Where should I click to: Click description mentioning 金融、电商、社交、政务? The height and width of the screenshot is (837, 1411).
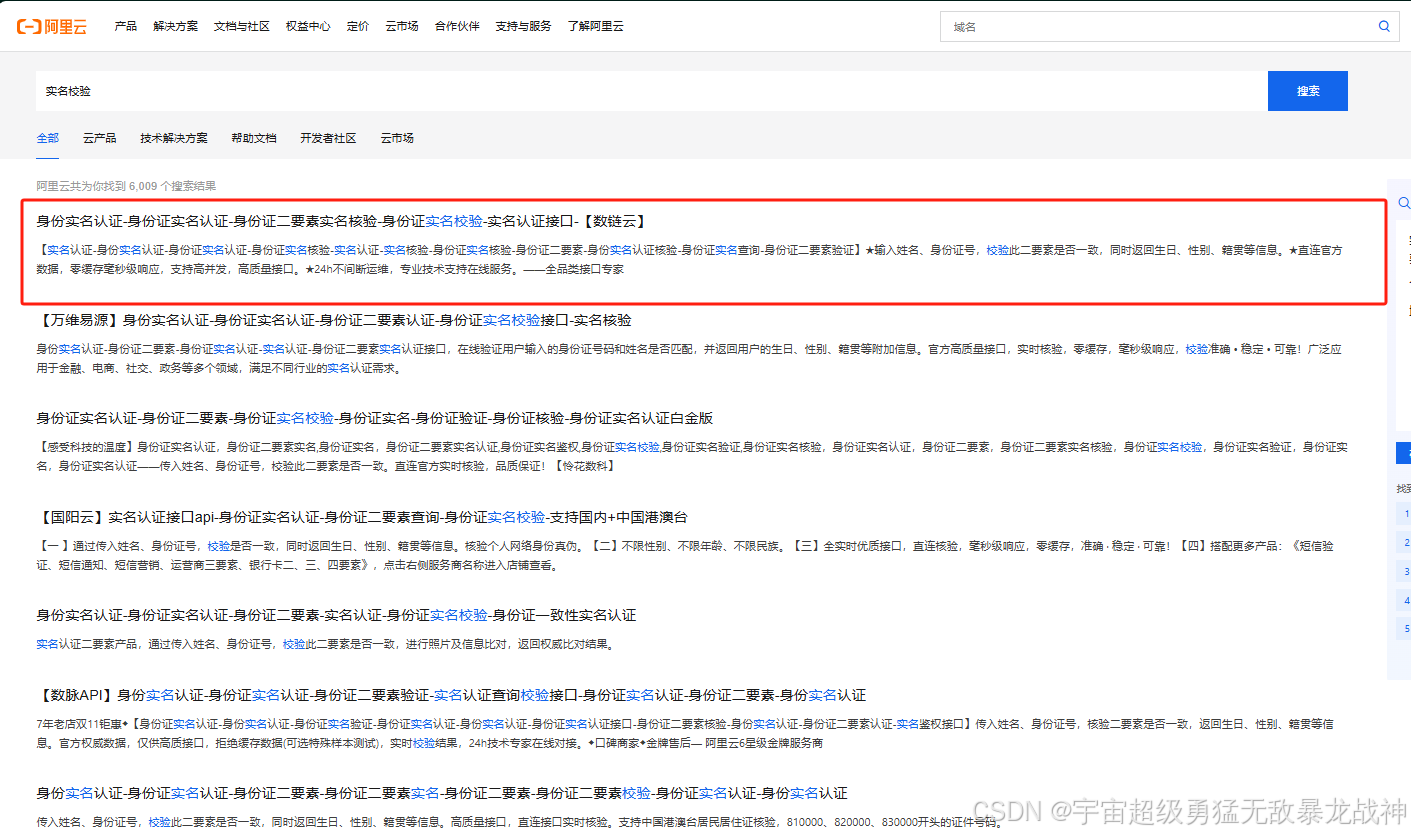[690, 358]
